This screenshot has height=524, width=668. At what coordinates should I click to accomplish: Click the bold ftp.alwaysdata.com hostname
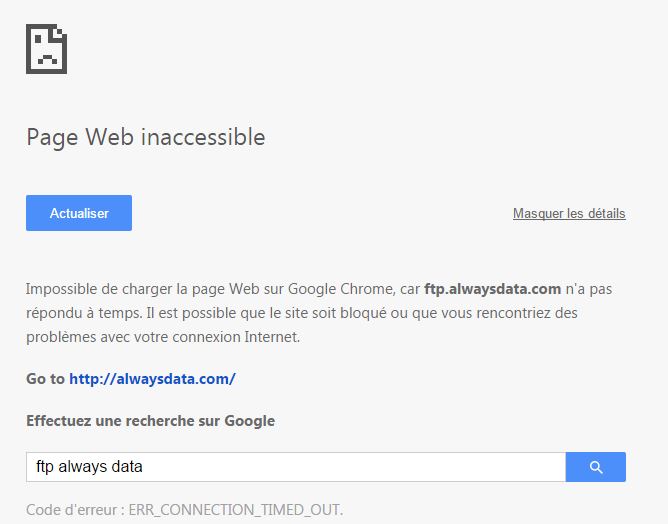coord(492,289)
